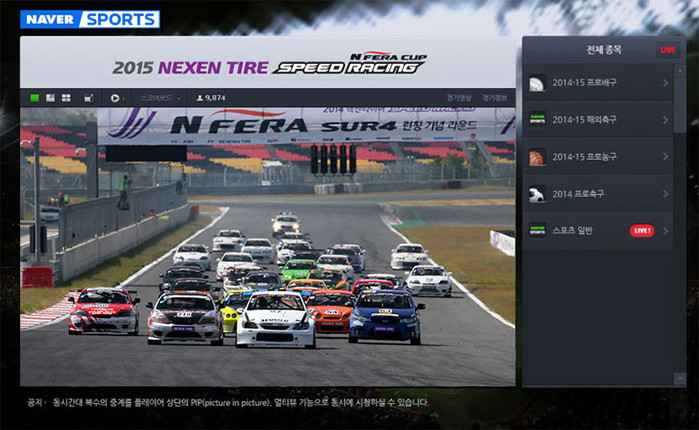The image size is (699, 430).
Task: Click the NAVER logo
Action: (50, 19)
